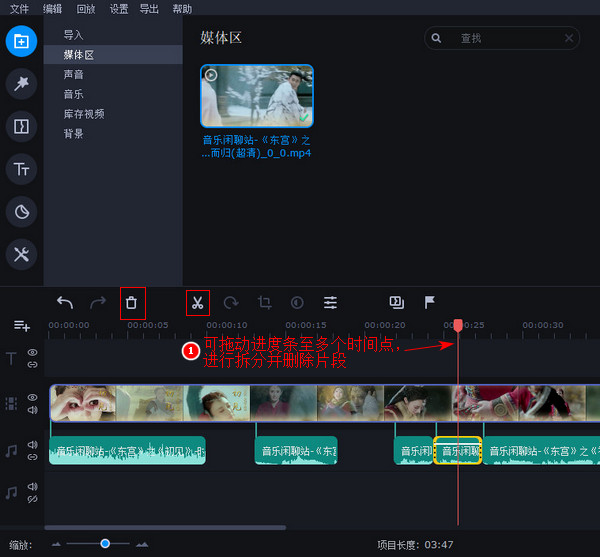
Task: Open the More Tools wrench icon
Action: [21, 254]
